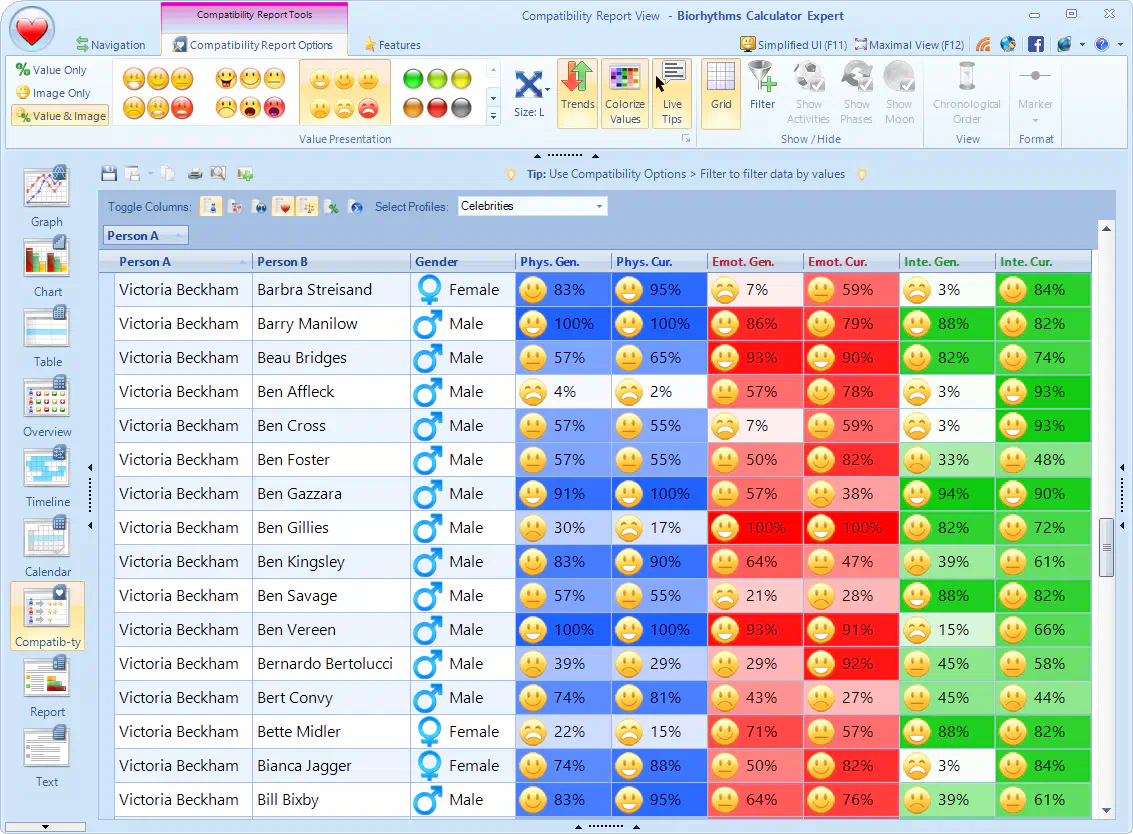
Task: Switch to Table view in sidebar
Action: click(x=47, y=337)
